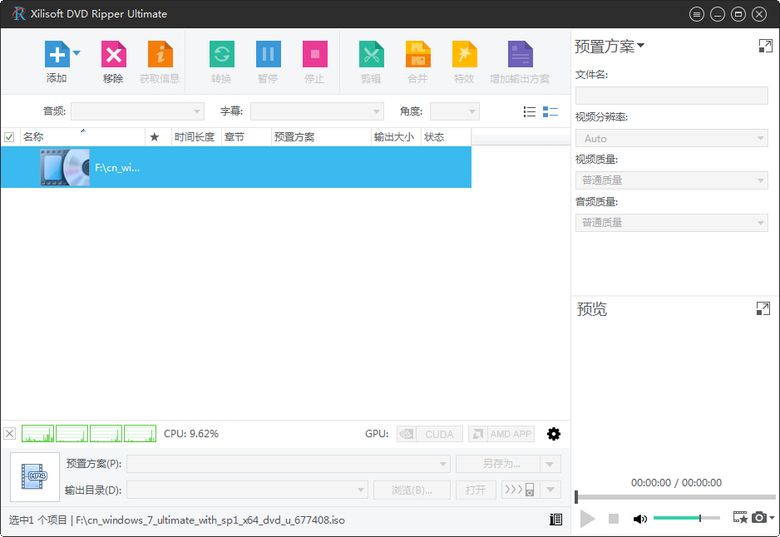The width and height of the screenshot is (780, 537).
Task: Adjust the preview volume slider
Action: (686, 518)
